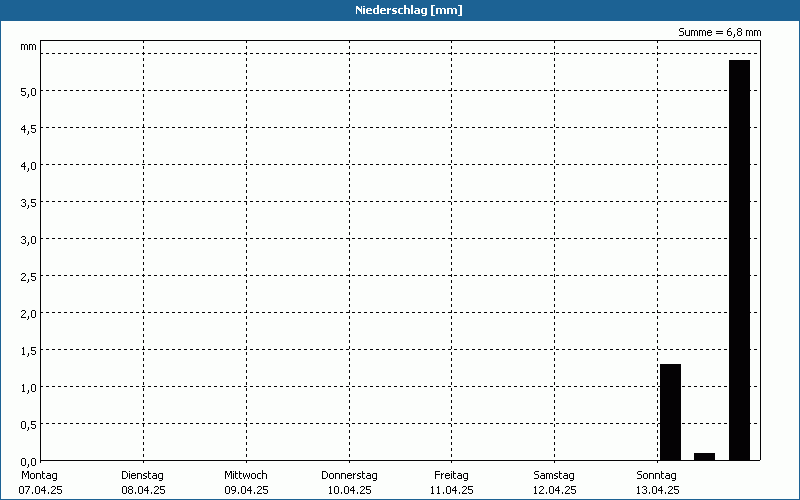
Task: Click the 2,0 y-axis value
Action: pyautogui.click(x=29, y=314)
